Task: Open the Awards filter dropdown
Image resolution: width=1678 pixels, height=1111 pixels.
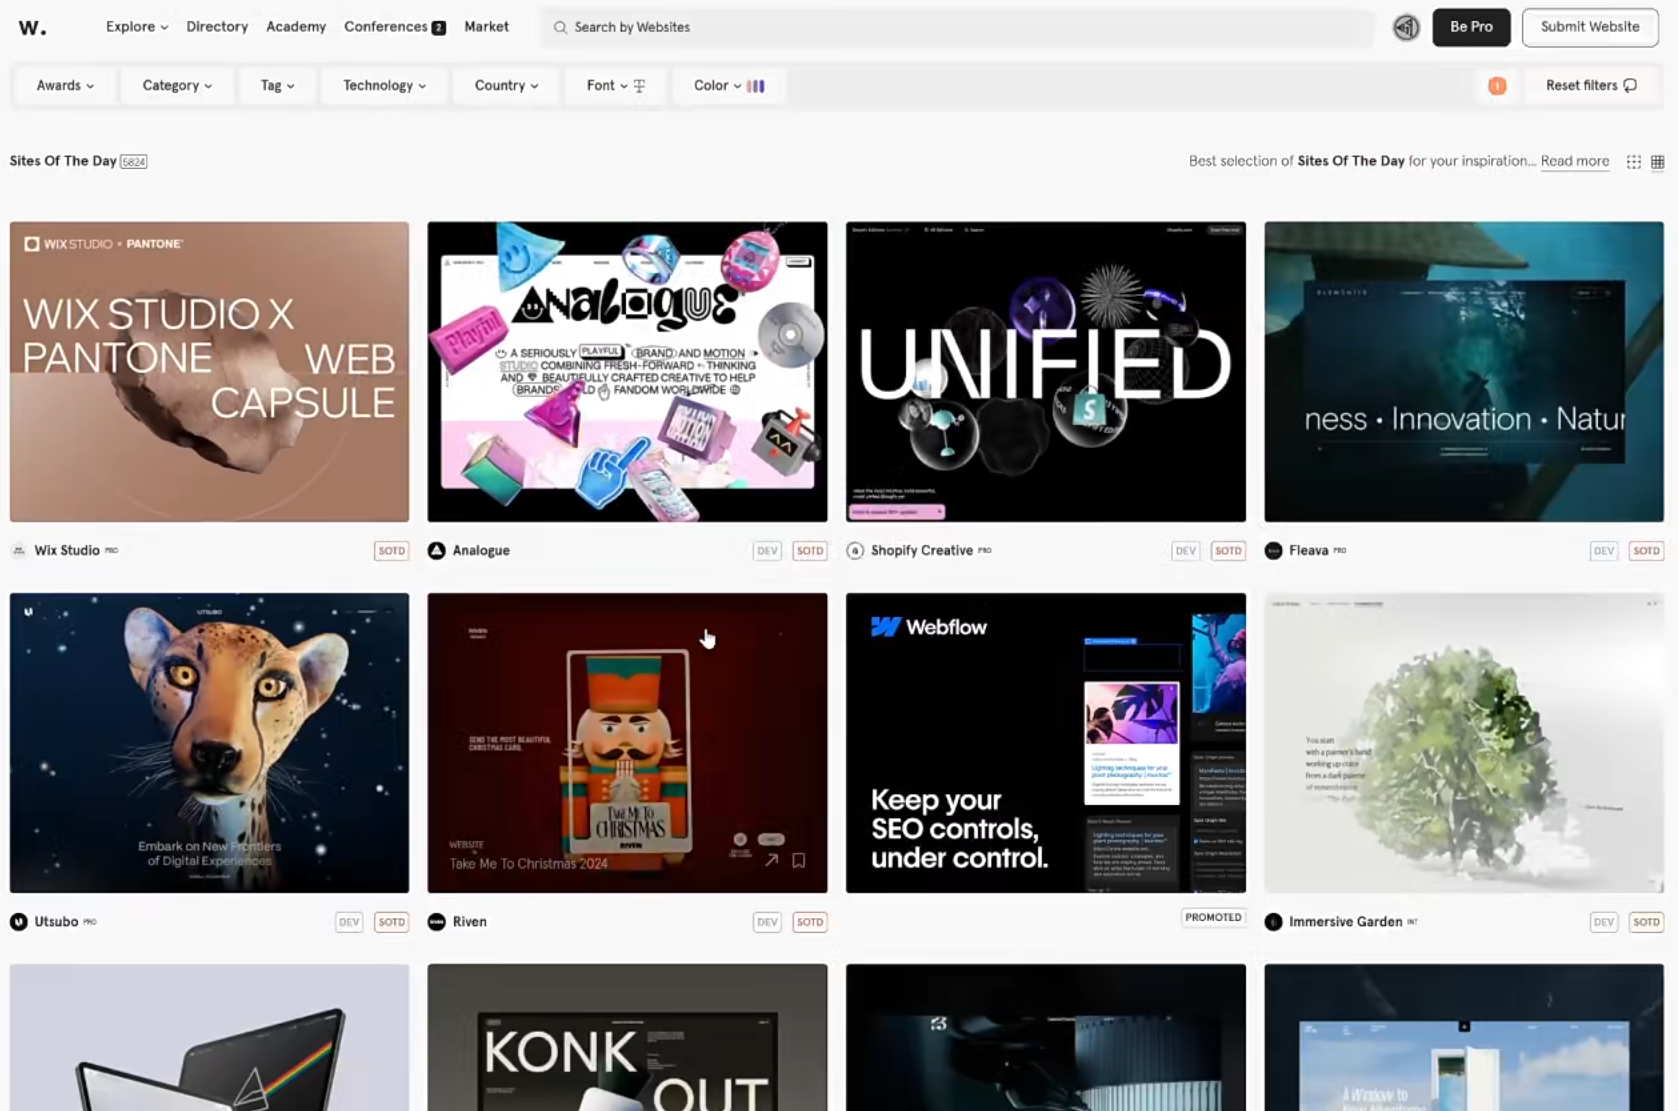Action: 65,86
